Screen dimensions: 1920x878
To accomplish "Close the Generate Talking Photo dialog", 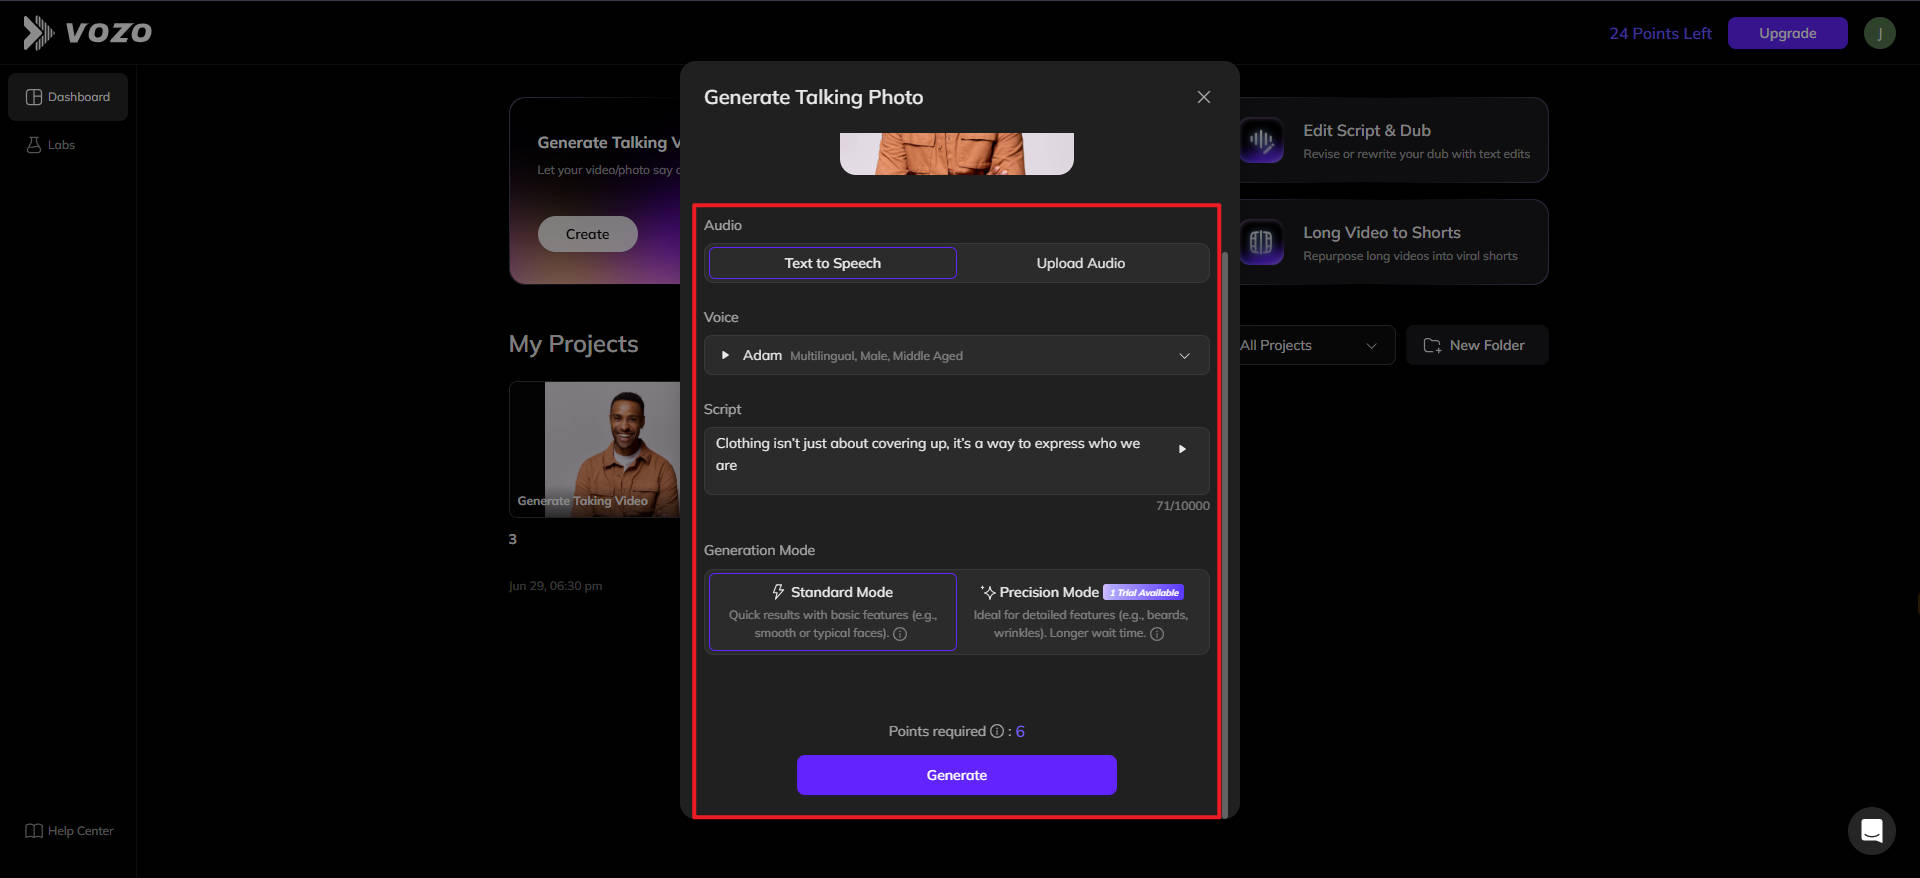I will coord(1203,97).
